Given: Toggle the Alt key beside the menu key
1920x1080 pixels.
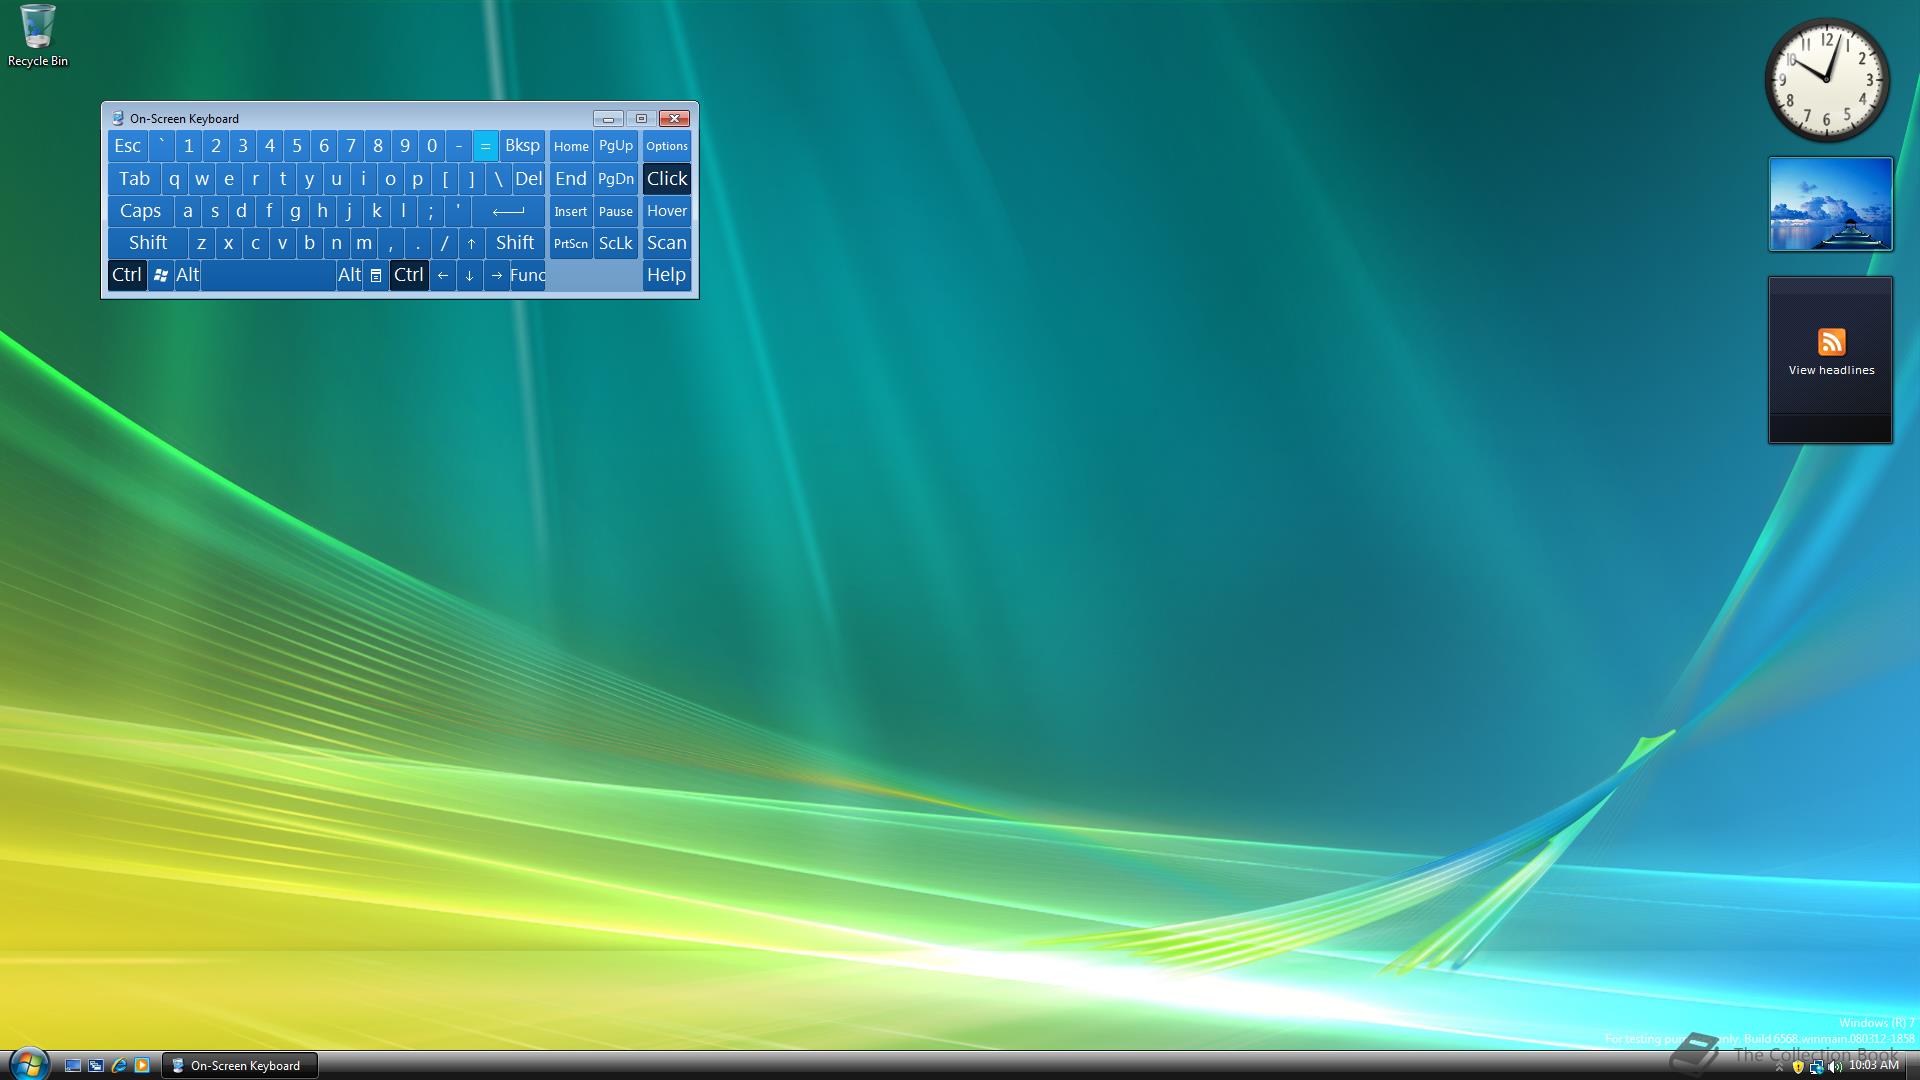Looking at the screenshot, I should [349, 275].
